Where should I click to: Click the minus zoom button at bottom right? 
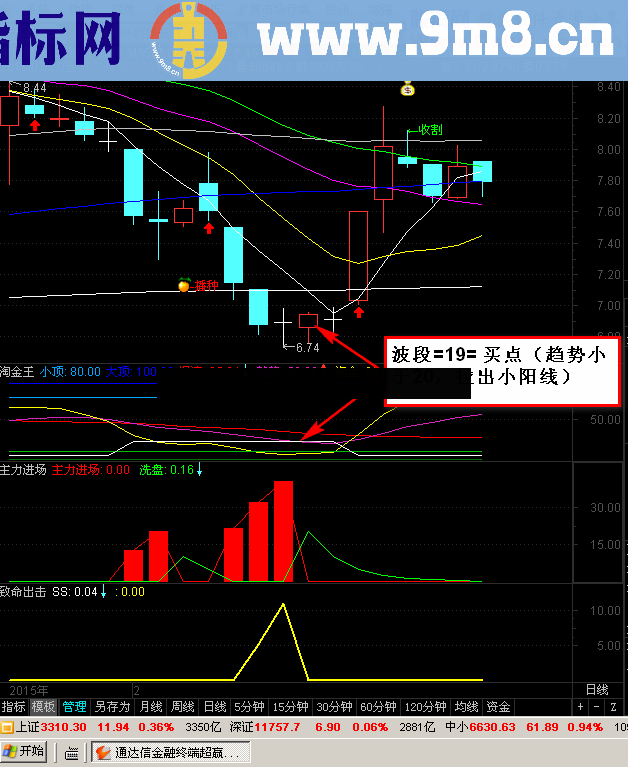596,706
